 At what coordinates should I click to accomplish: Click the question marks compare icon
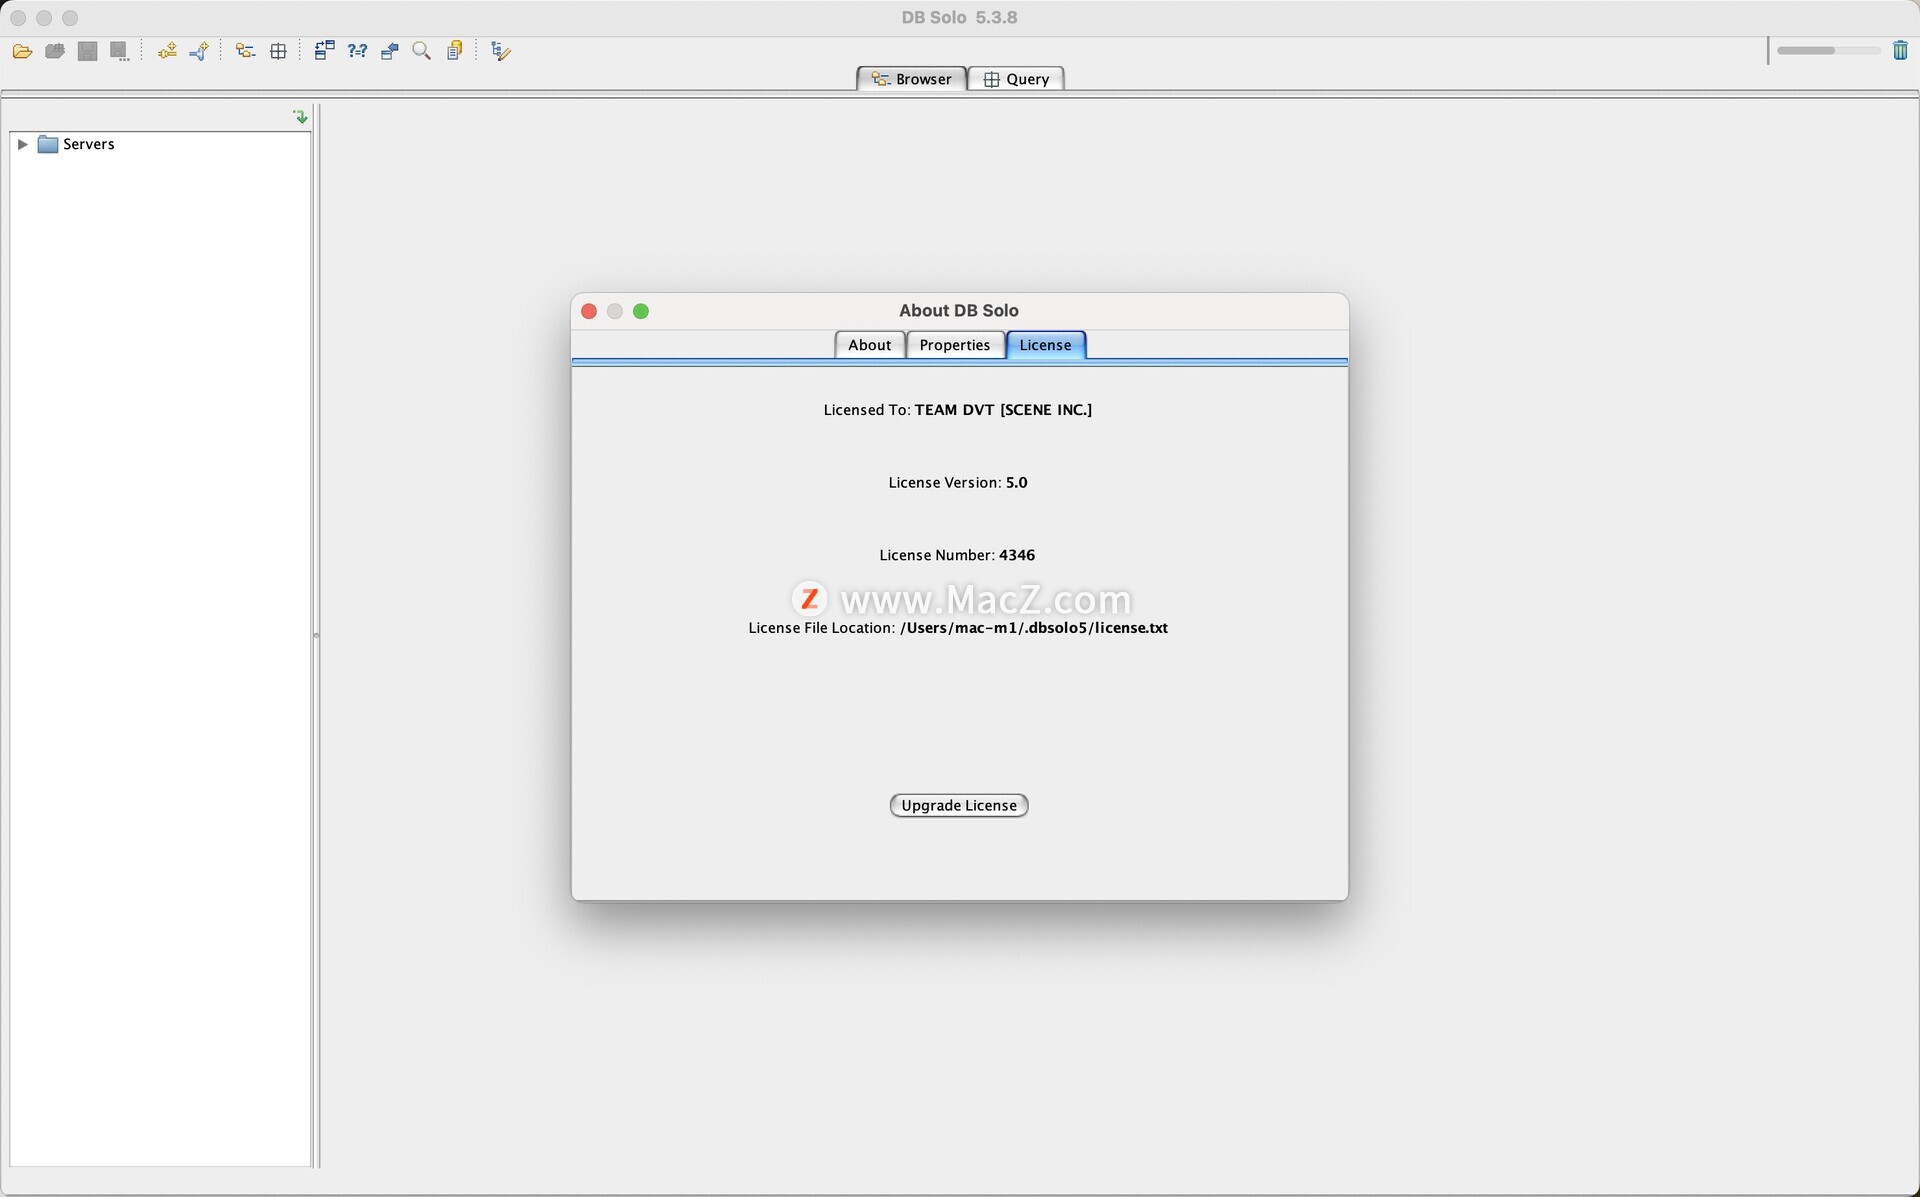tap(357, 51)
